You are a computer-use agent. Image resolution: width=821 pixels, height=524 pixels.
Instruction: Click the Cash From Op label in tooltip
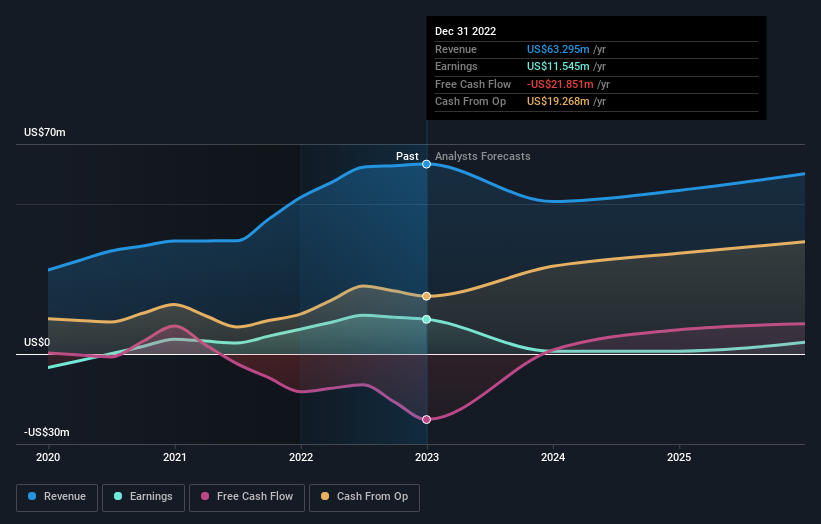[470, 102]
